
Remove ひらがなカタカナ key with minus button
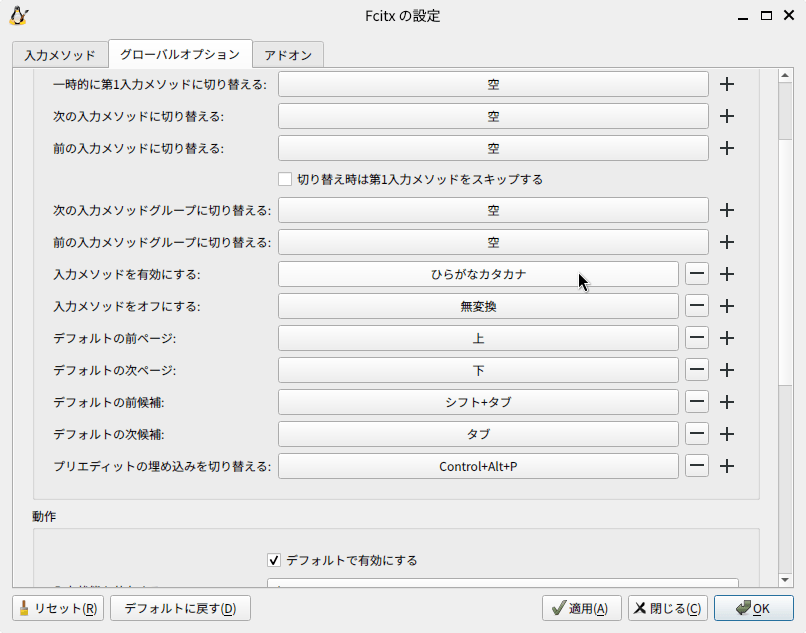pos(697,274)
